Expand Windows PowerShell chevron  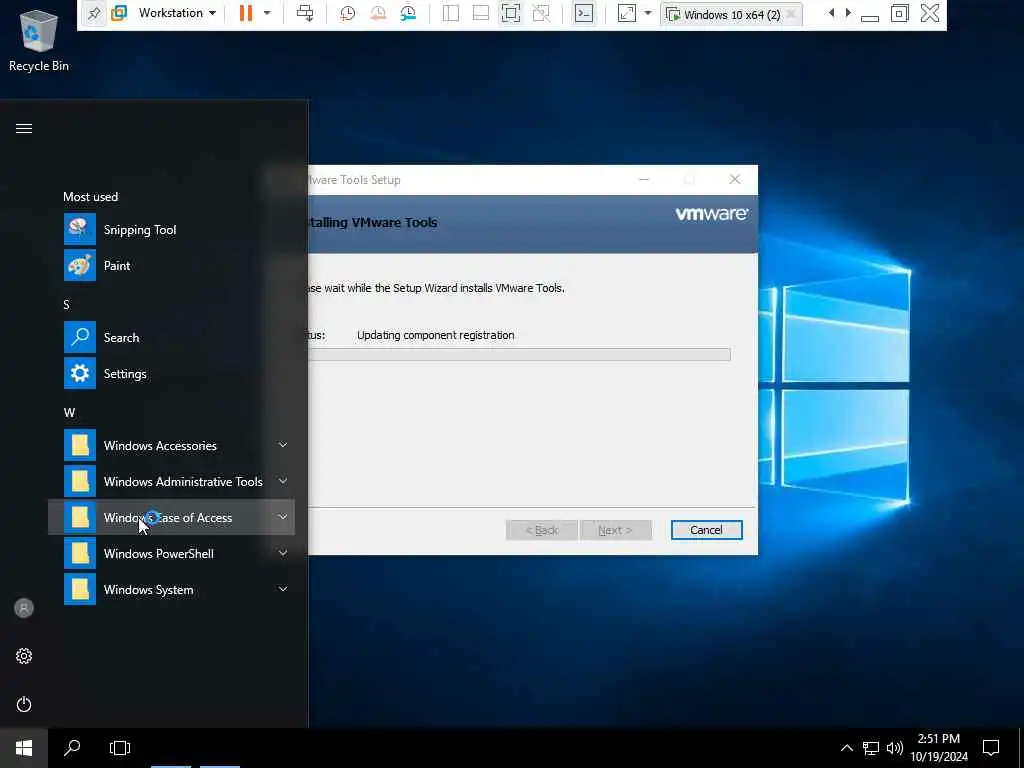click(283, 552)
